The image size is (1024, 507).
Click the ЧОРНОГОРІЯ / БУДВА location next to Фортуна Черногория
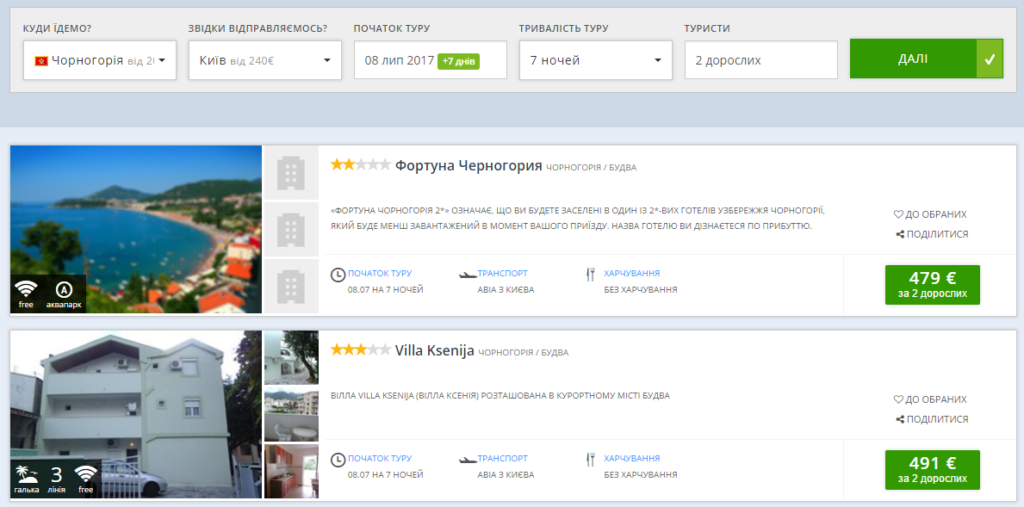591,168
